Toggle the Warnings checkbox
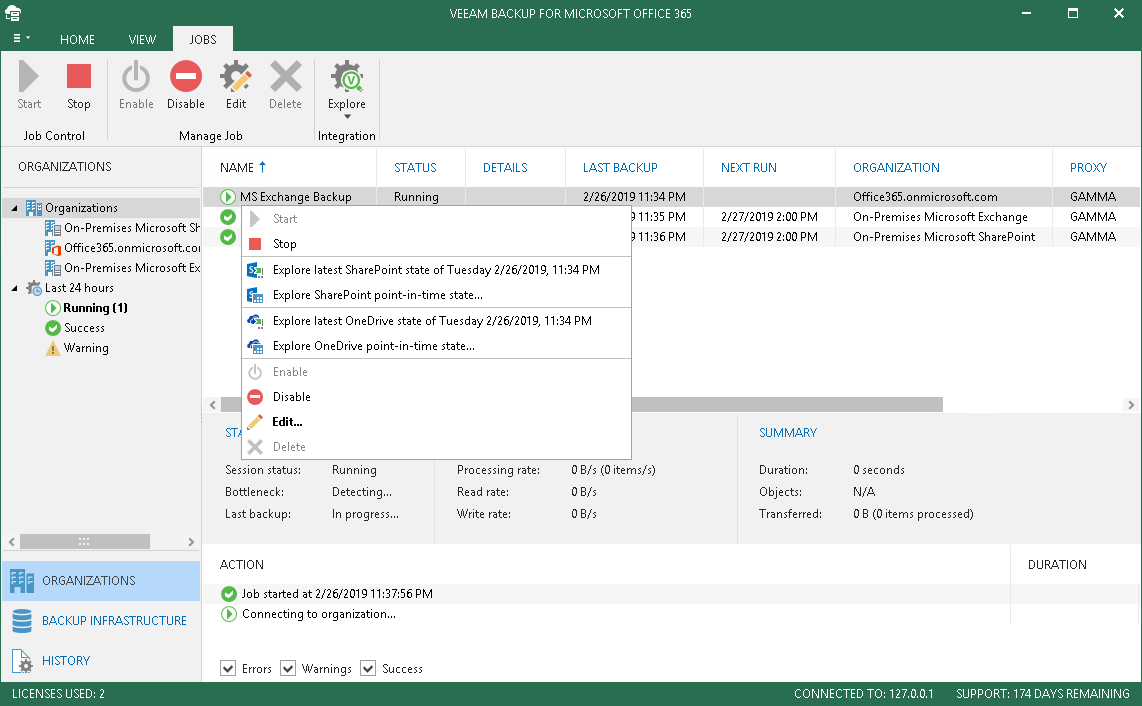The image size is (1142, 706). tap(288, 668)
